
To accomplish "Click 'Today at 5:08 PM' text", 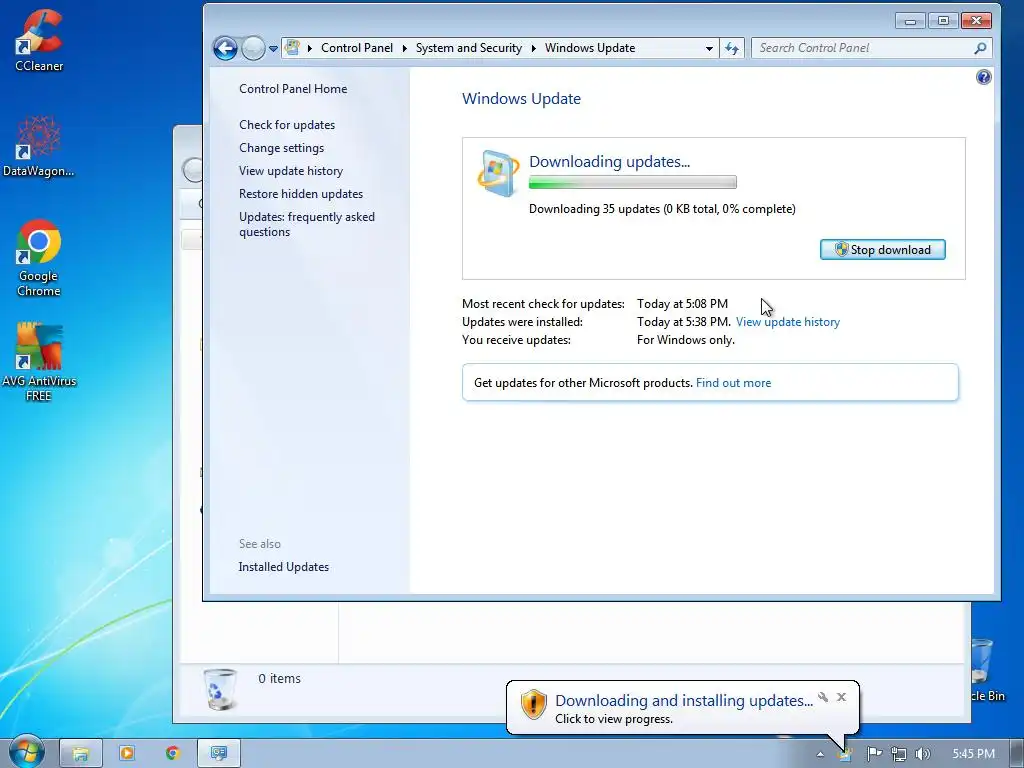I will pyautogui.click(x=682, y=304).
